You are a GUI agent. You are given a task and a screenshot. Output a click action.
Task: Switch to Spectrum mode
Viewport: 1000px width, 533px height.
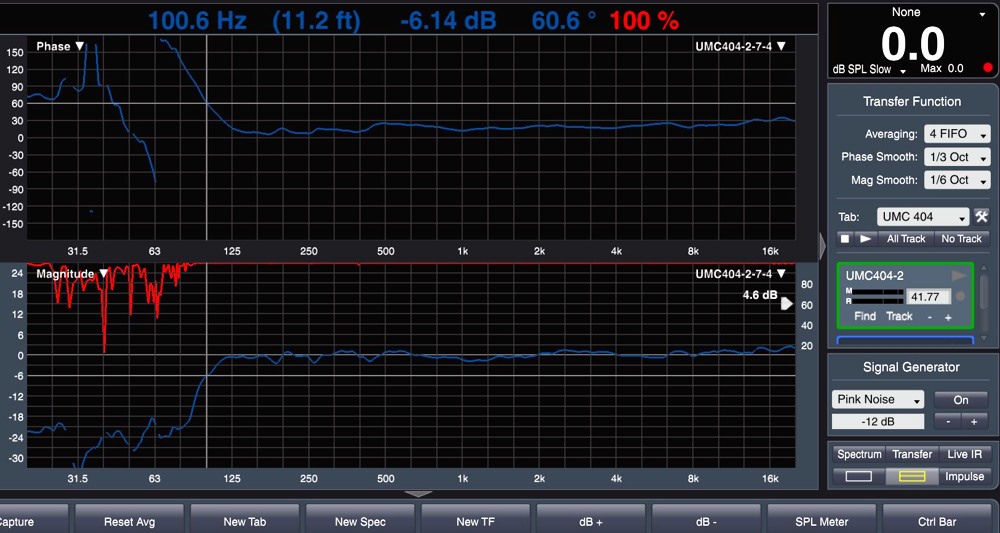[x=858, y=455]
